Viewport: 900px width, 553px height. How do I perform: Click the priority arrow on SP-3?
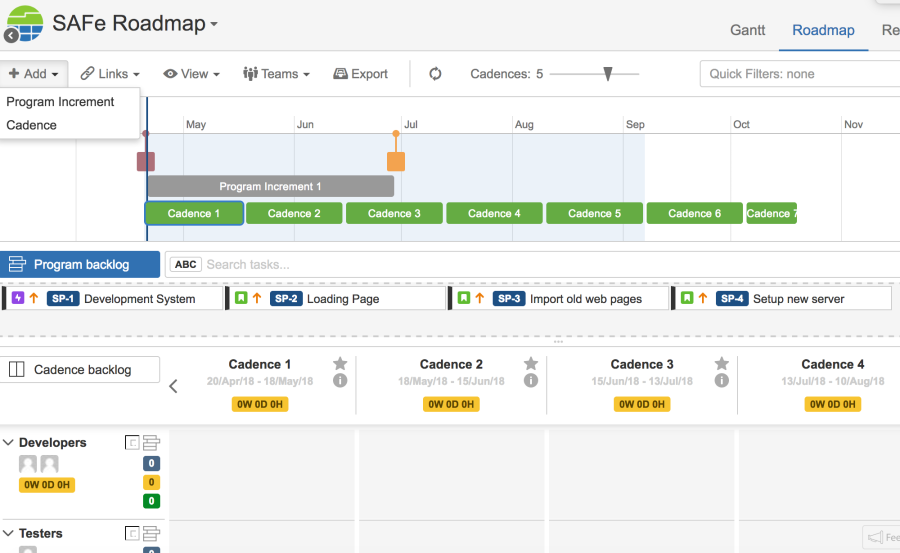pos(480,298)
